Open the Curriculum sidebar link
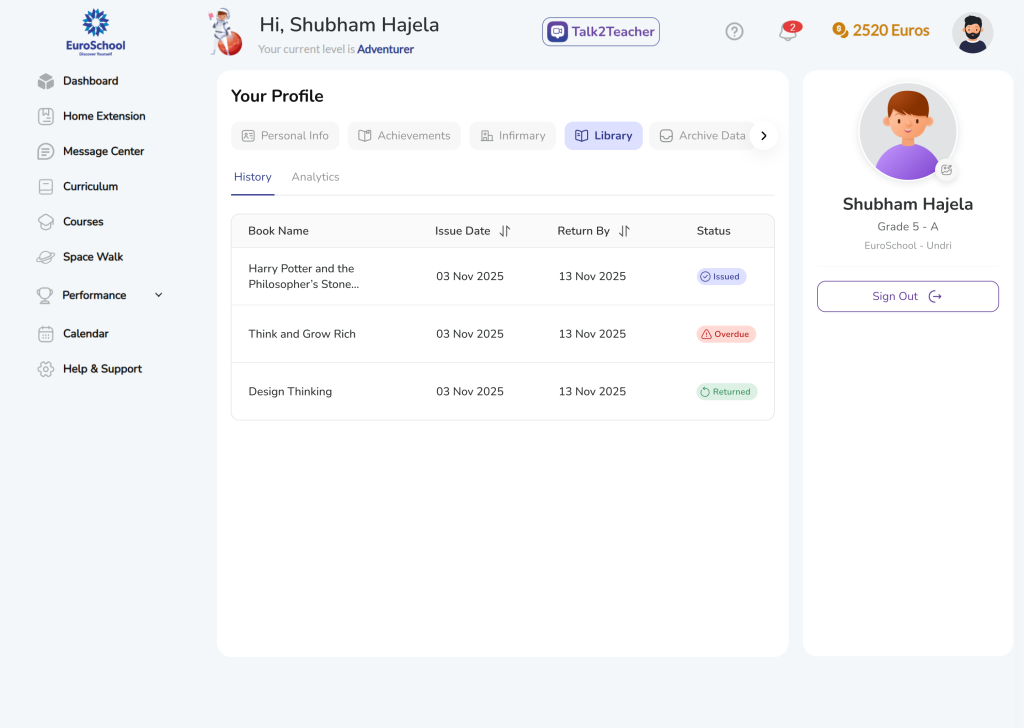This screenshot has height=728, width=1024. pos(90,187)
